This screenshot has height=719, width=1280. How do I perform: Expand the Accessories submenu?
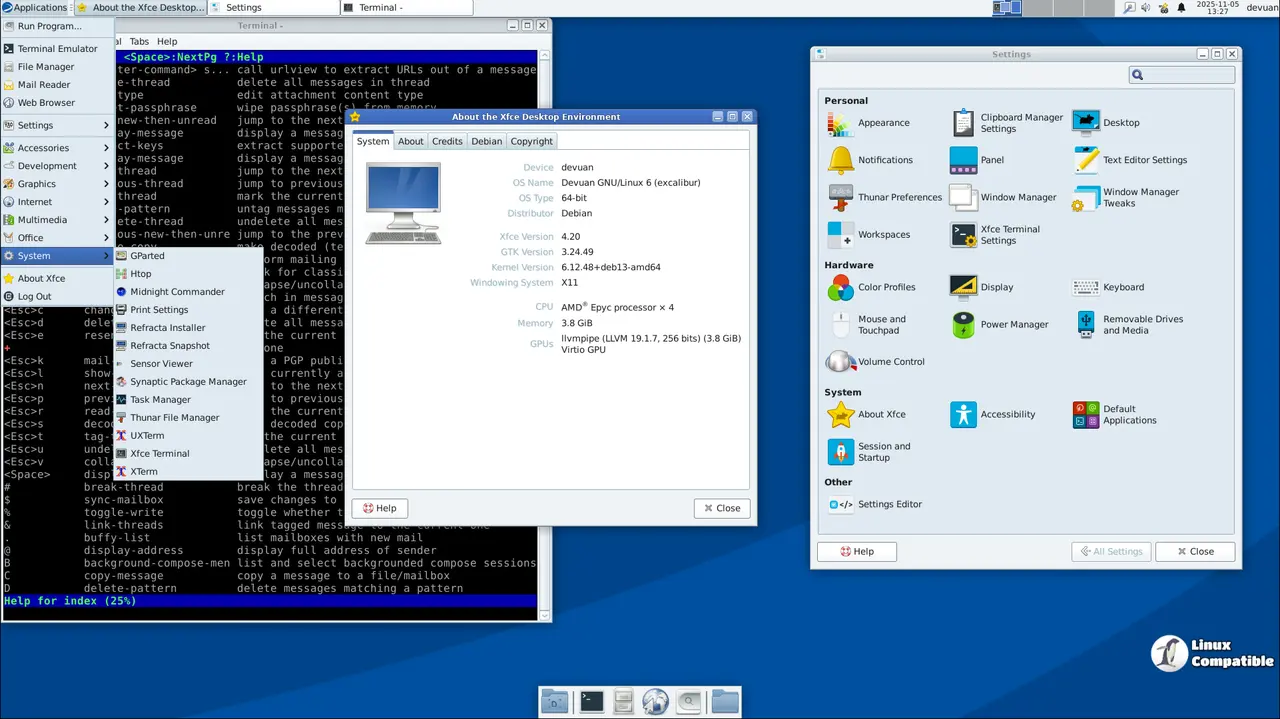point(43,148)
